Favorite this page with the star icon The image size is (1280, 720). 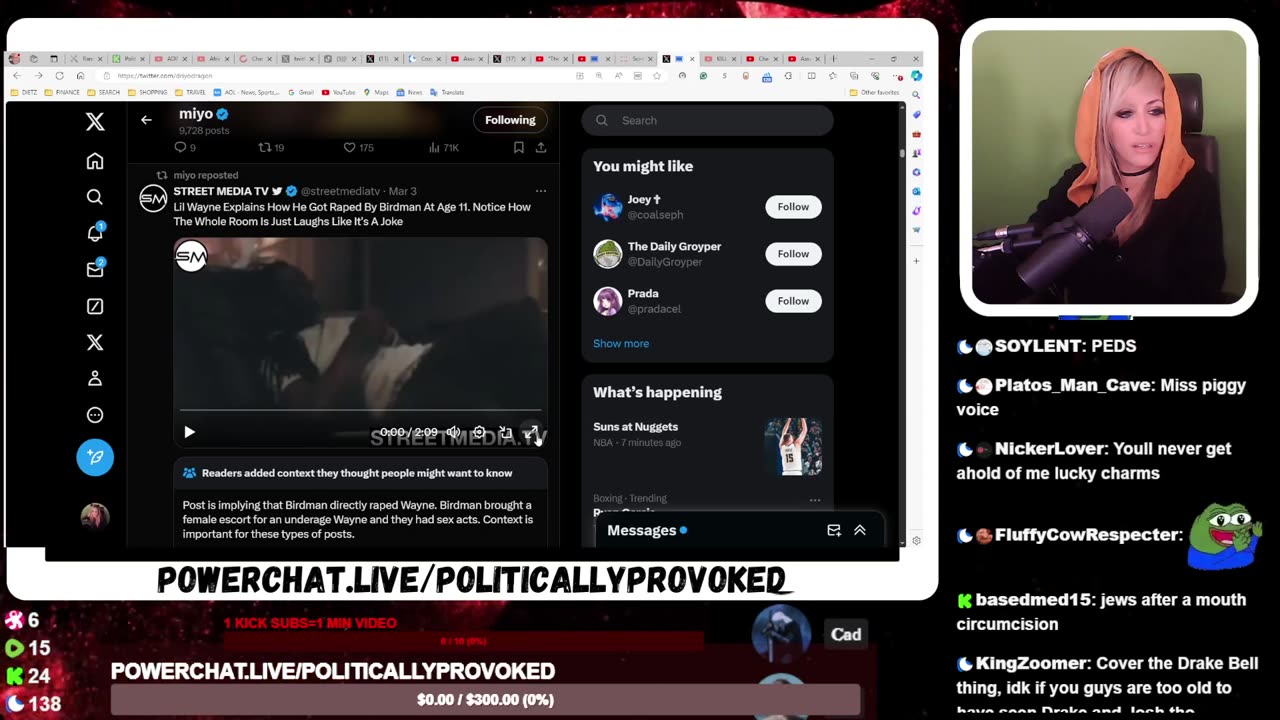click(657, 76)
